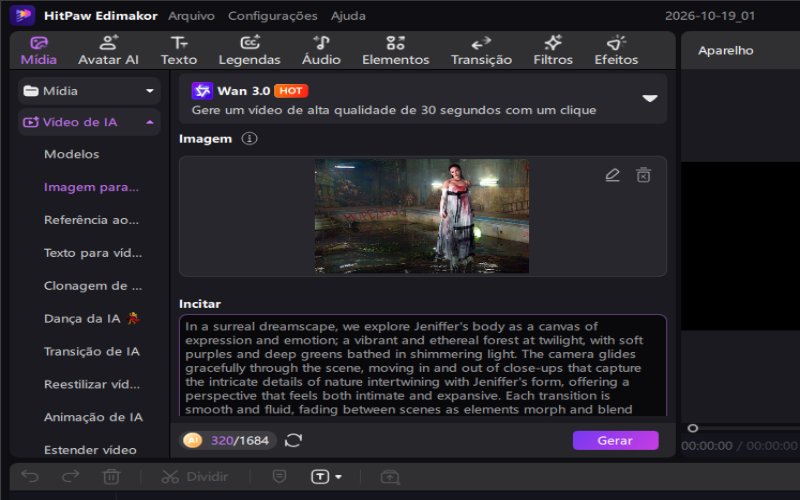Open the Avatar AI tab
This screenshot has height=500, width=800.
(108, 51)
